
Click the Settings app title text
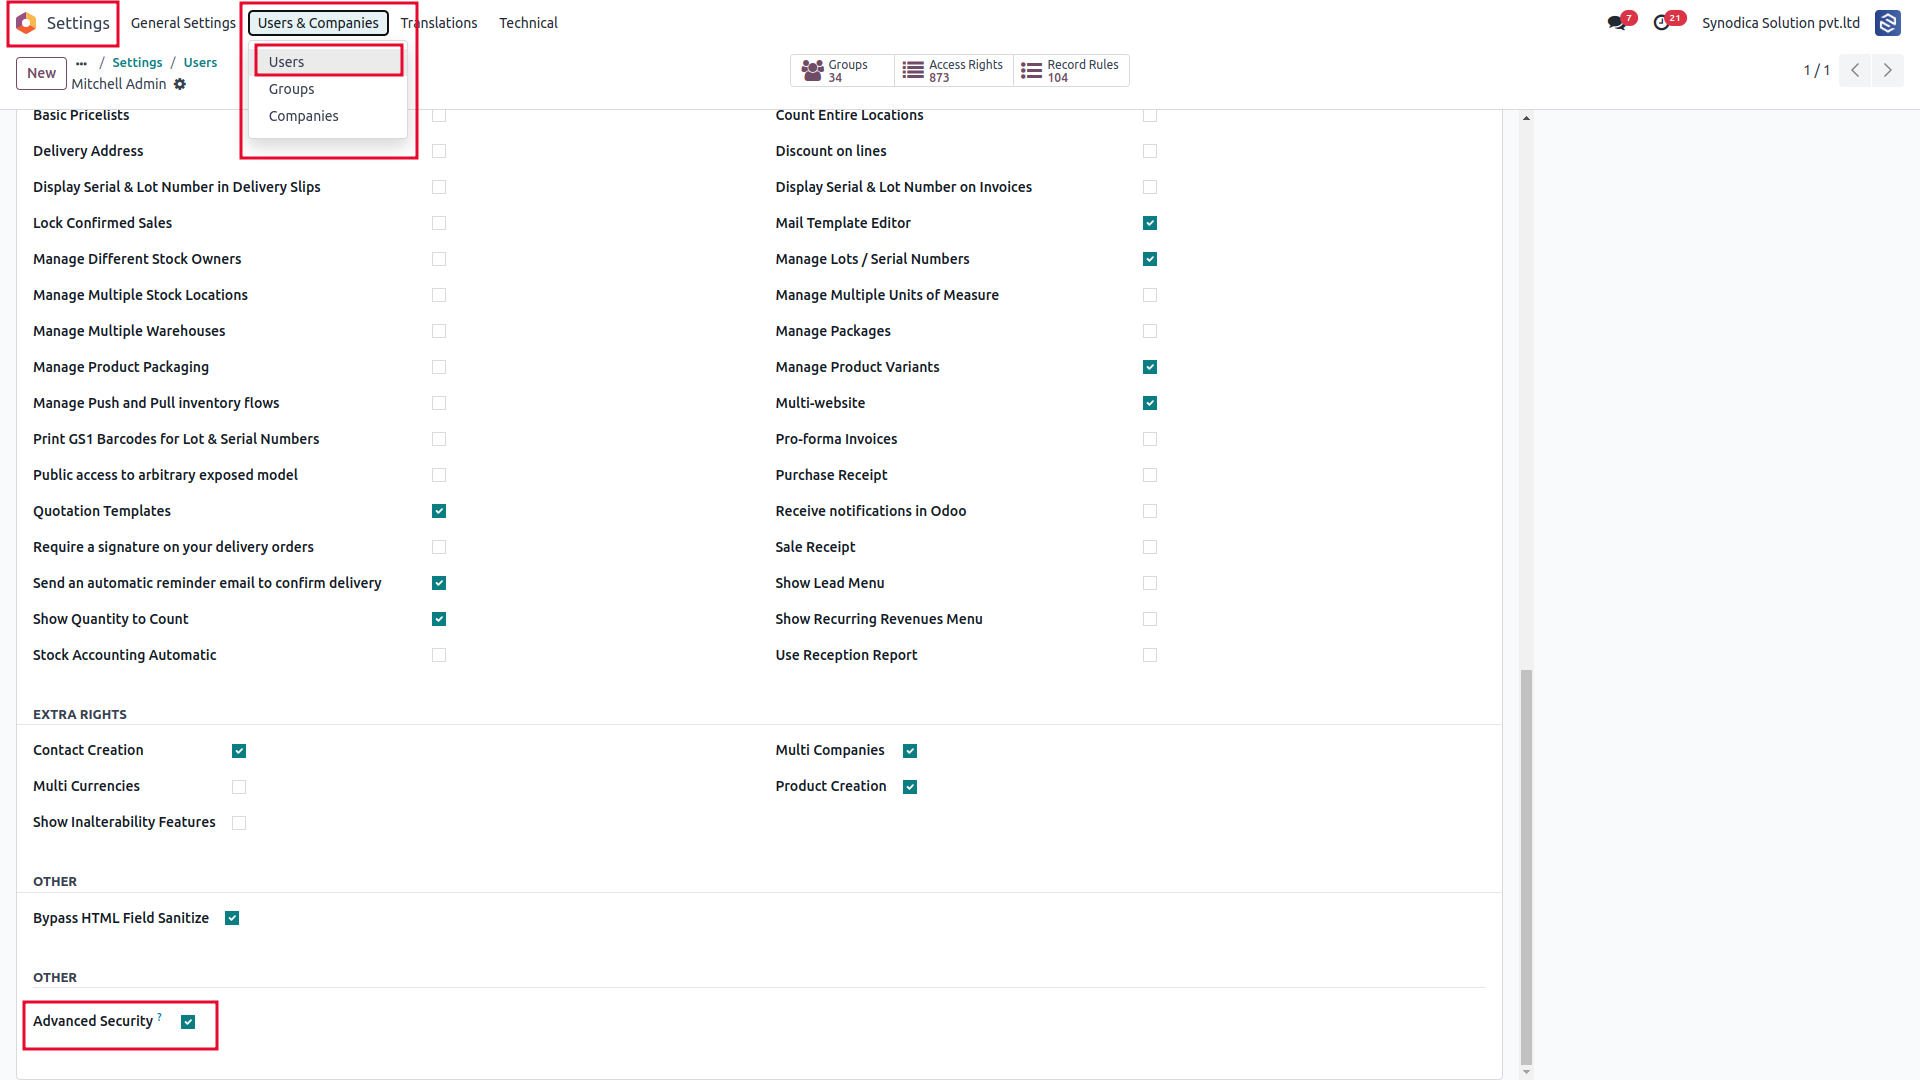pos(78,23)
